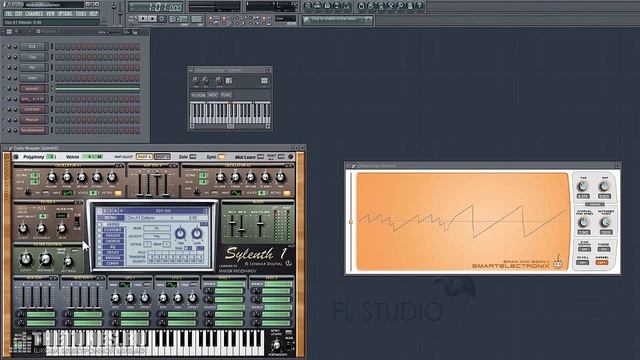The height and width of the screenshot is (360, 640).
Task: Click the Sylenth1 mixer main volume slider
Action: [x=260, y=225]
